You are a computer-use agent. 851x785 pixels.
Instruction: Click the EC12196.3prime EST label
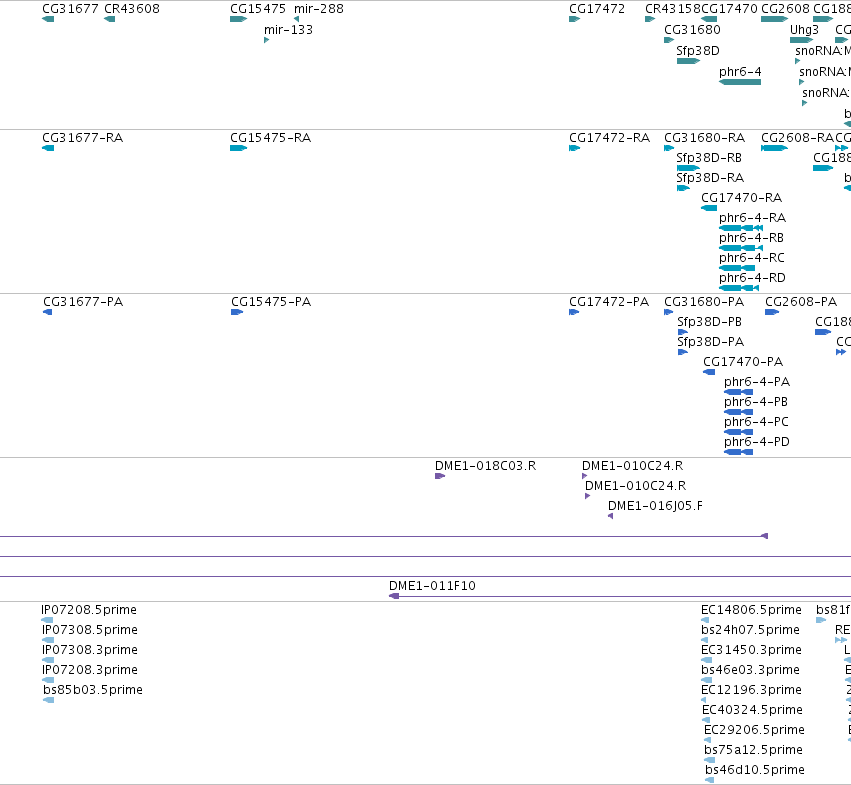click(751, 690)
